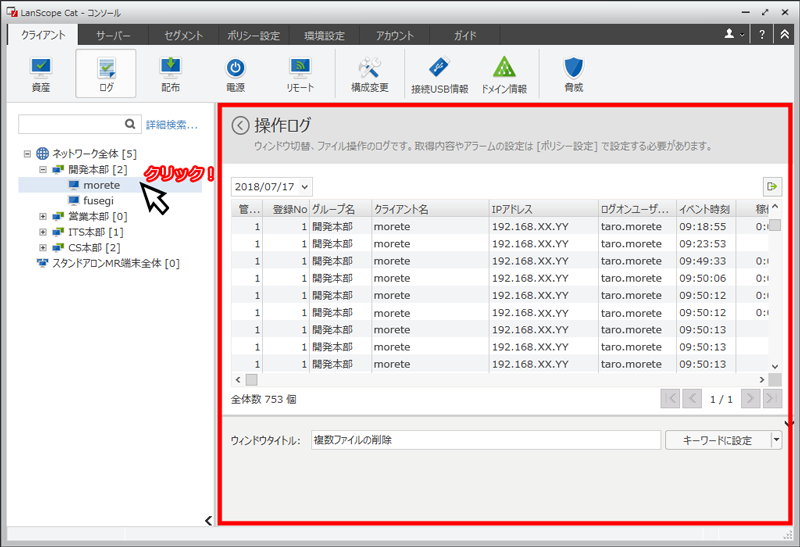
Task: Collapse the ribbon with the double chevron
Action: 785,35
